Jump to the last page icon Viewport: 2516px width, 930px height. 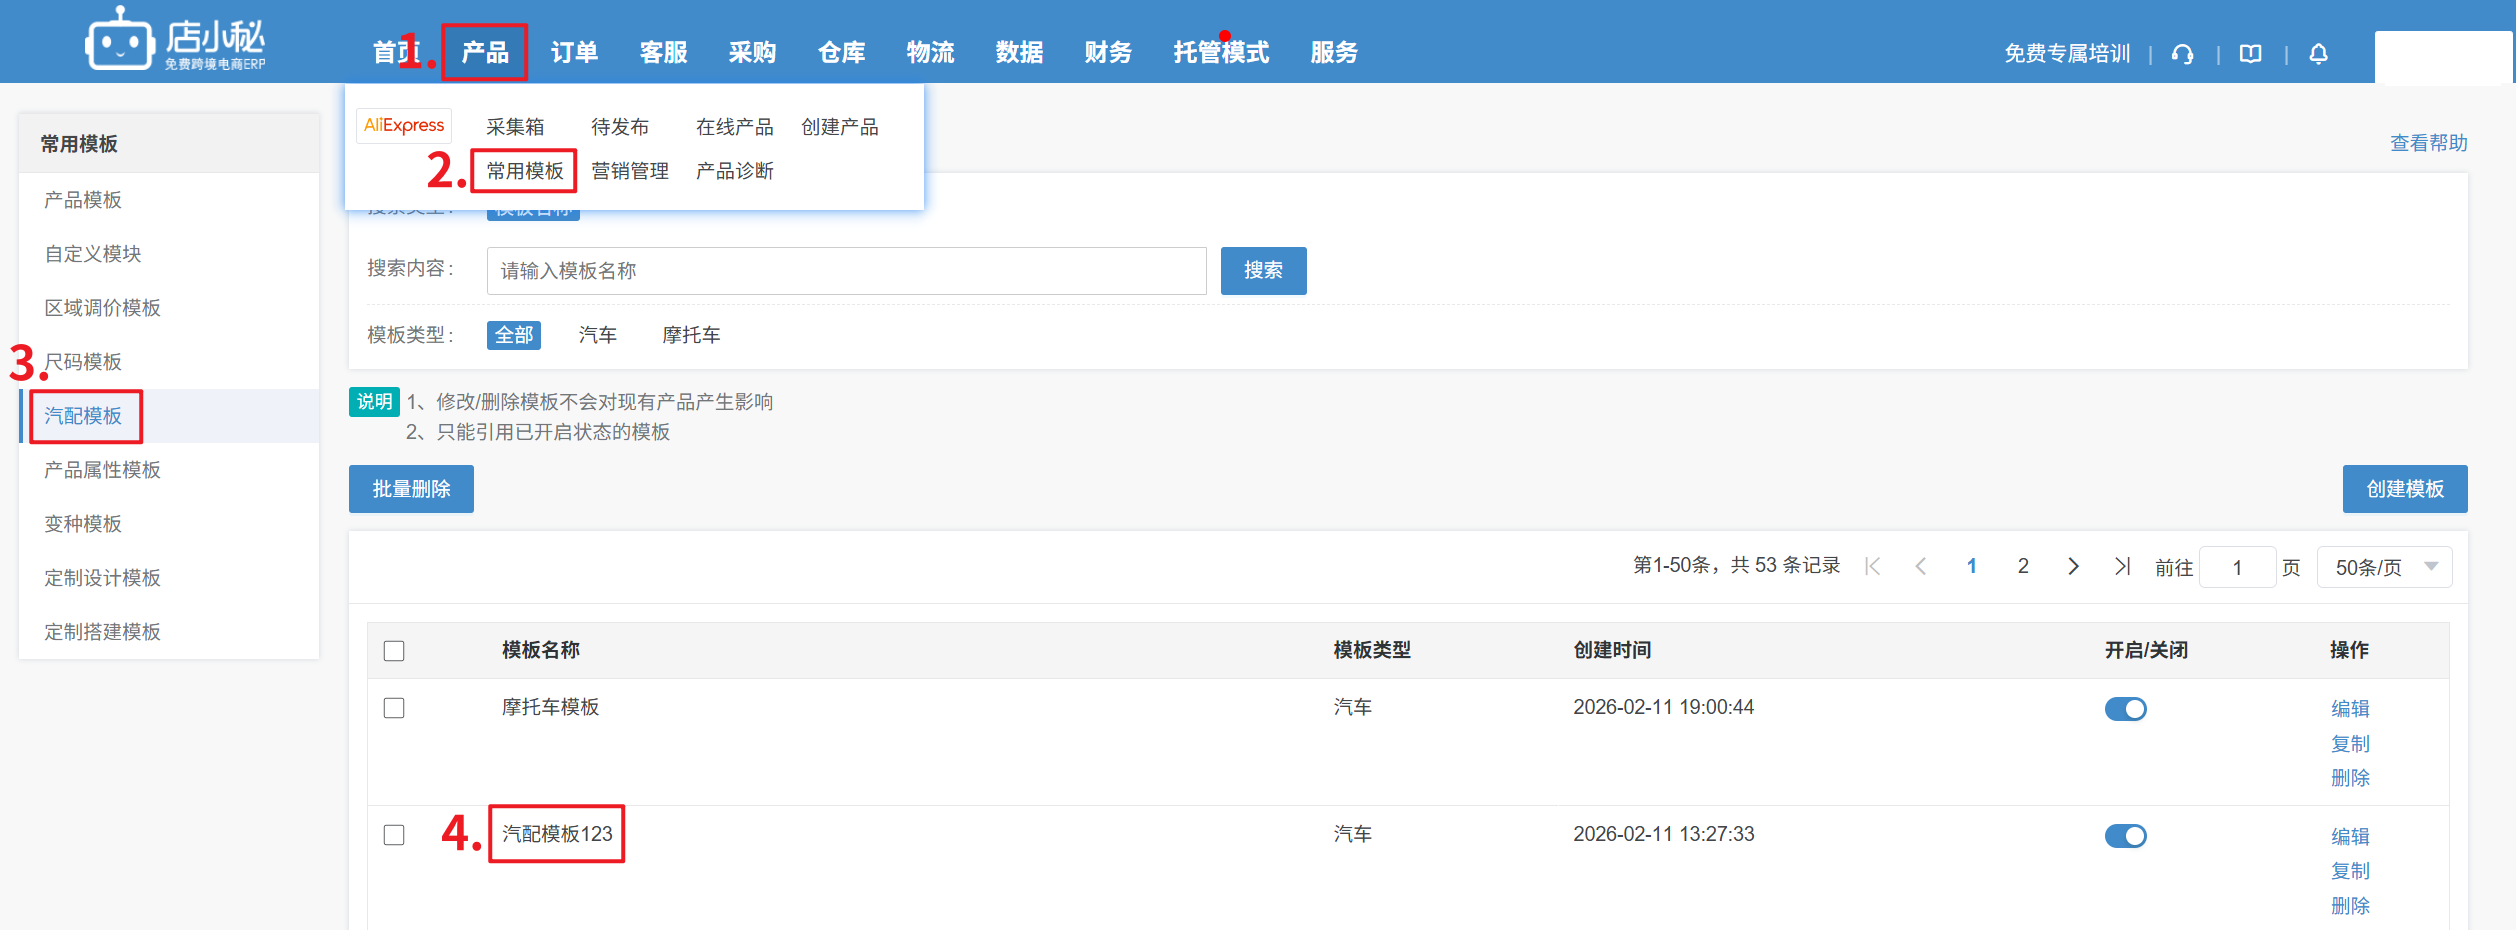2122,567
